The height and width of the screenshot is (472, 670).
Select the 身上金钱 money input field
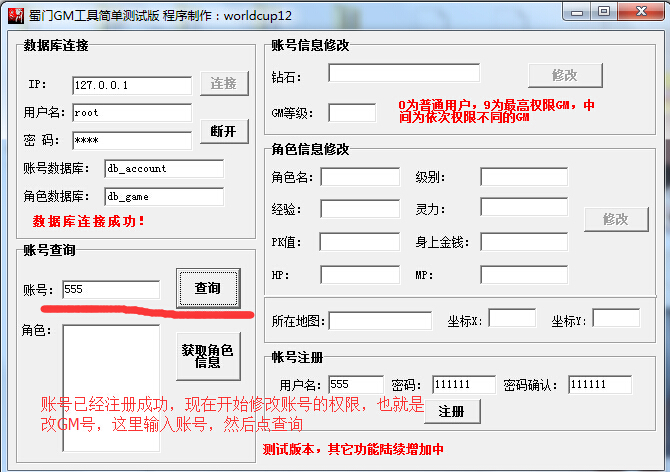[523, 242]
